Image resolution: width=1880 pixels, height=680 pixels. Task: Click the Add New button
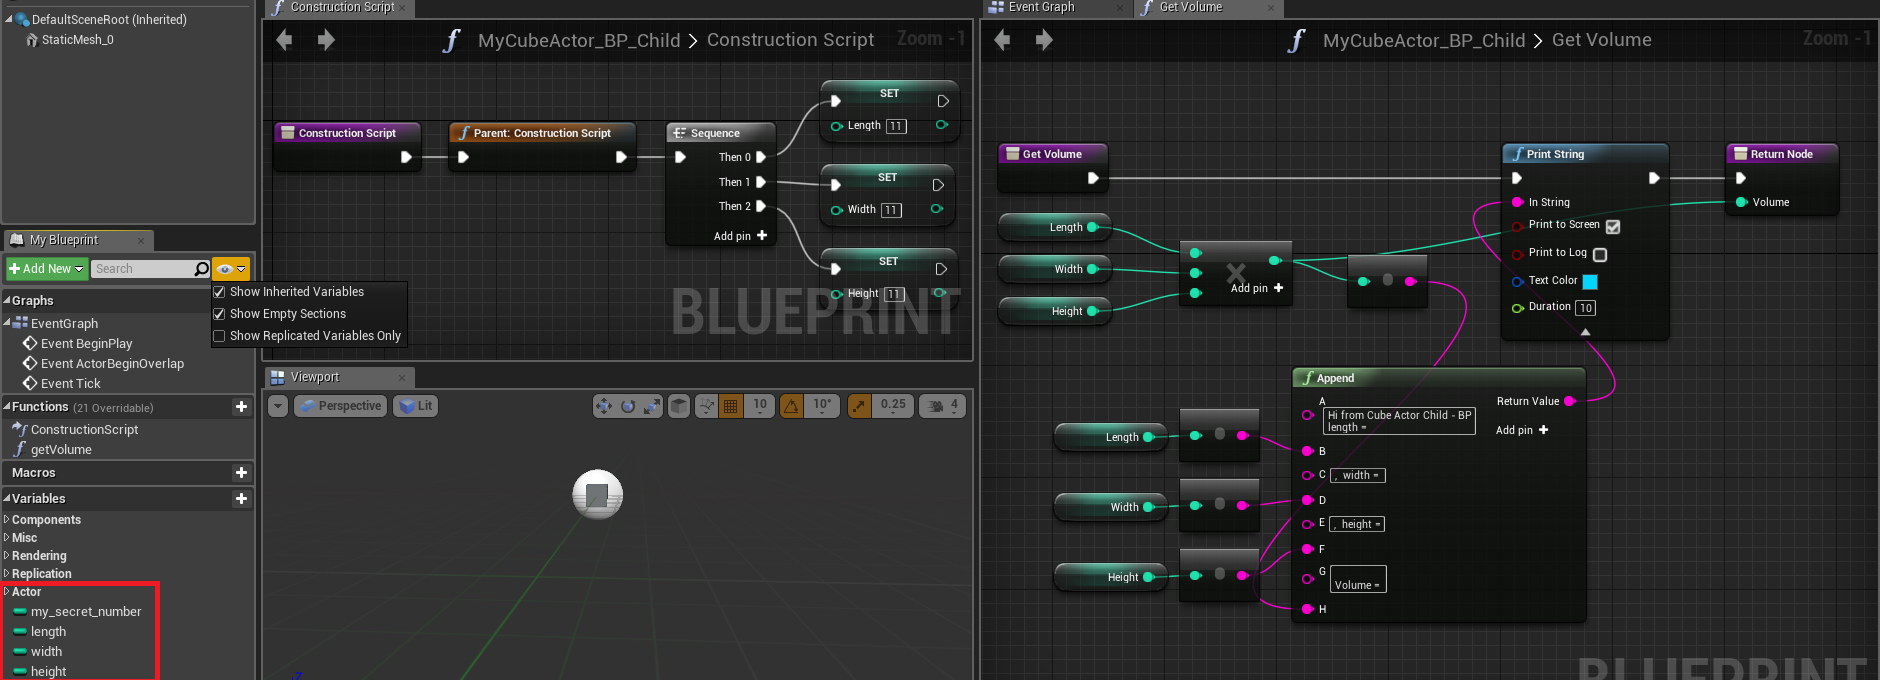46,269
